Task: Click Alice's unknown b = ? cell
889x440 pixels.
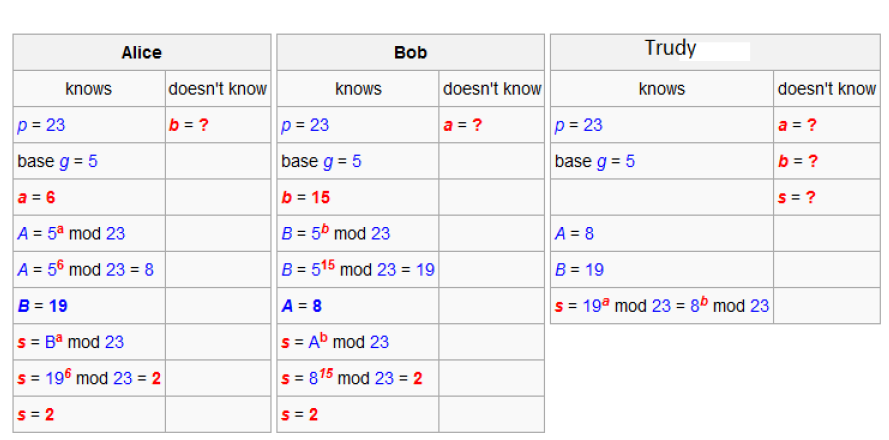Action: coord(189,125)
